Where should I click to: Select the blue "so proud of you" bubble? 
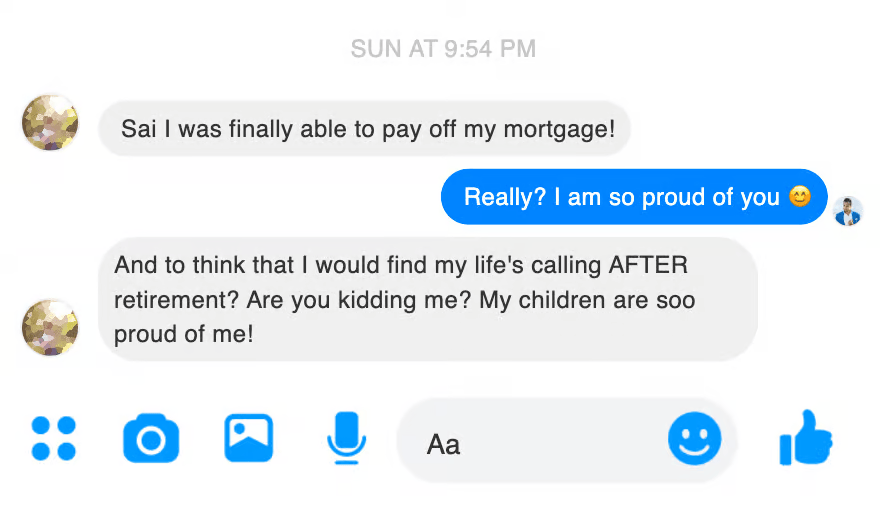[634, 197]
